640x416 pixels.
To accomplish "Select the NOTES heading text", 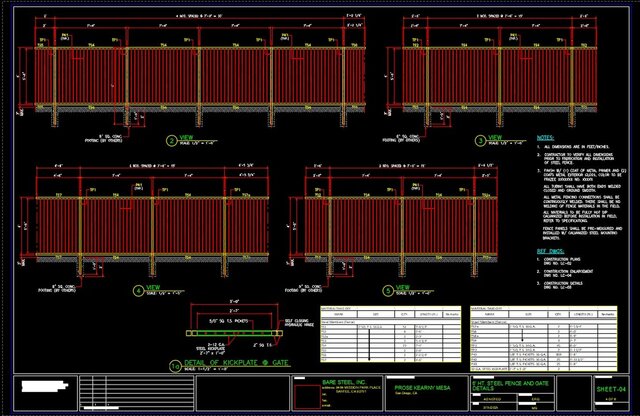I will (545, 138).
